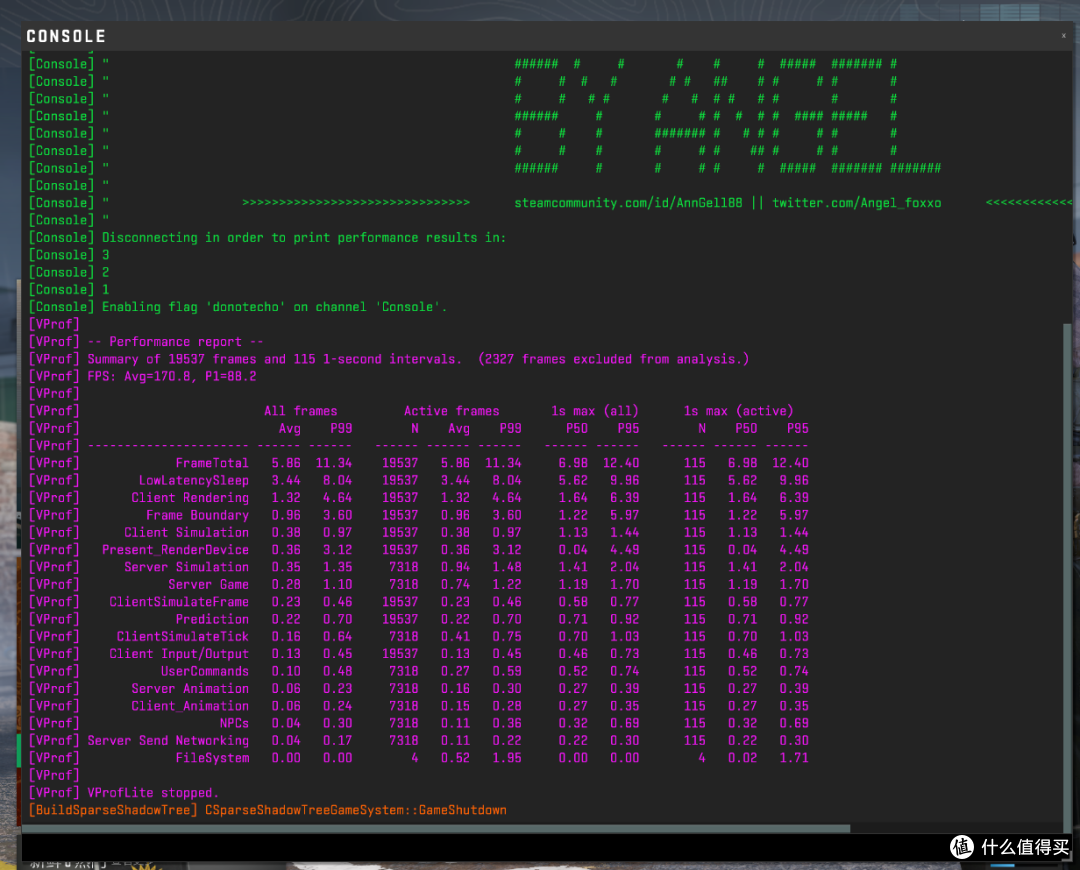Click the twitter.com/Angel_foxxo text

[x=856, y=203]
